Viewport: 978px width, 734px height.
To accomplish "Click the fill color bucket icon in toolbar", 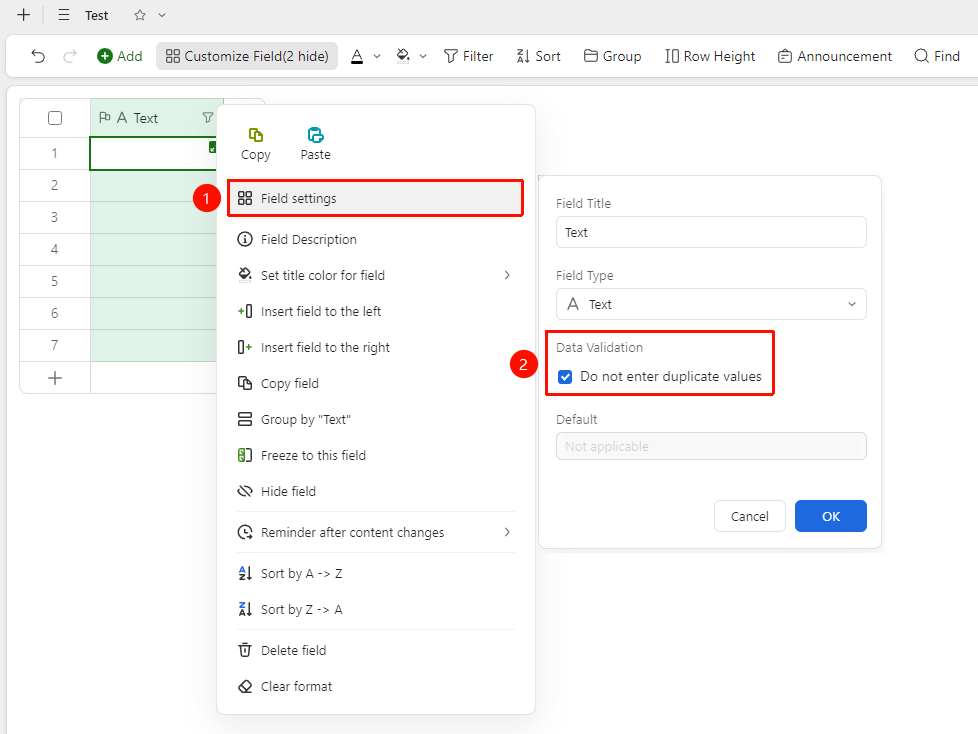I will pyautogui.click(x=403, y=56).
